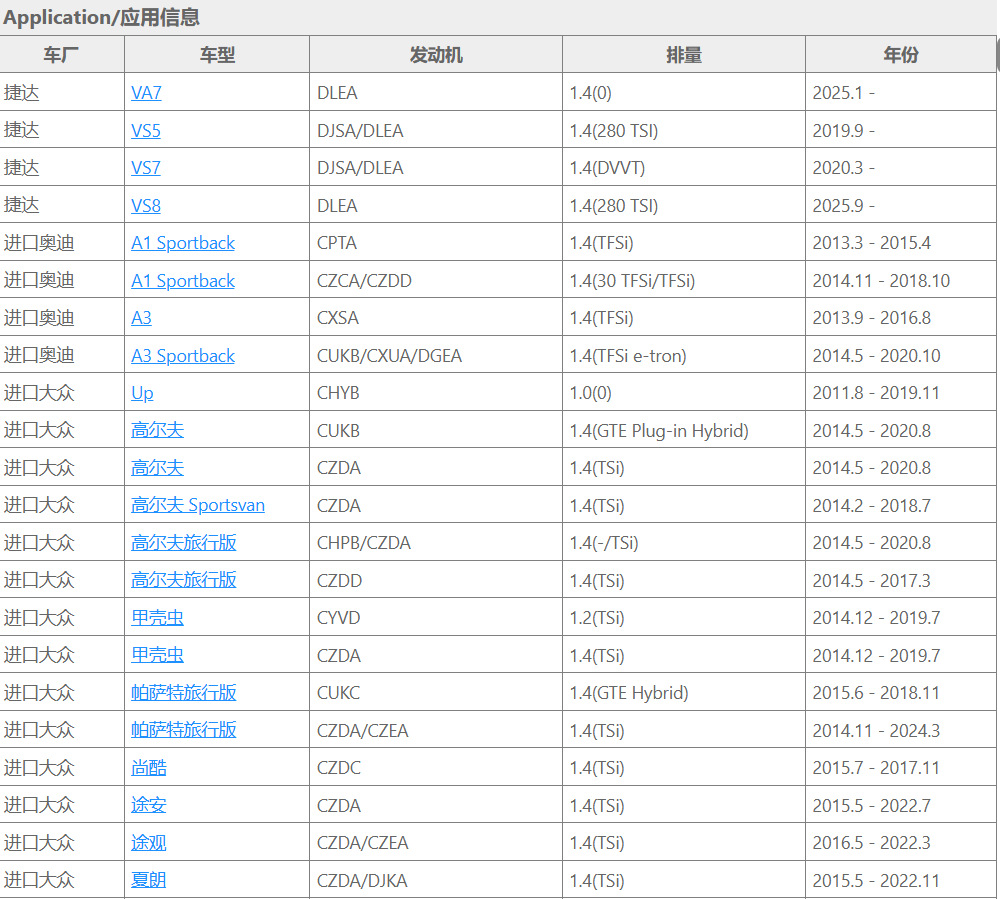The image size is (1000, 899).
Task: Select engine cell CPTA
Action: (x=436, y=243)
